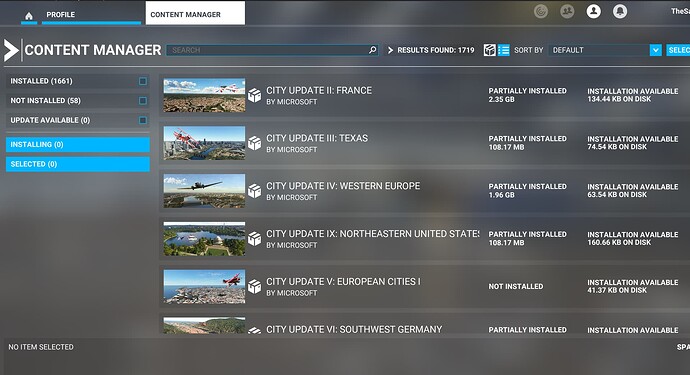
Task: Open the user profile avatar icon
Action: pyautogui.click(x=594, y=11)
